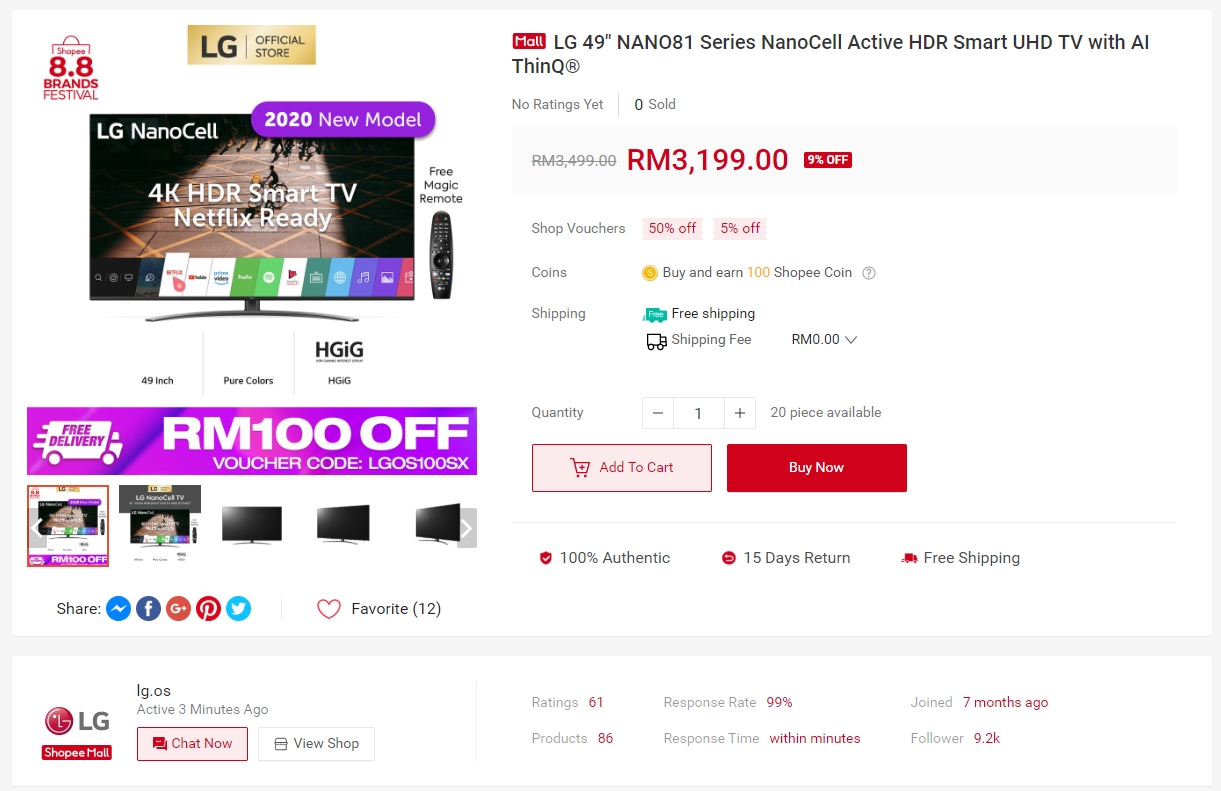Claim the 50% off shop voucher
Viewport: 1221px width, 791px height.
[672, 228]
